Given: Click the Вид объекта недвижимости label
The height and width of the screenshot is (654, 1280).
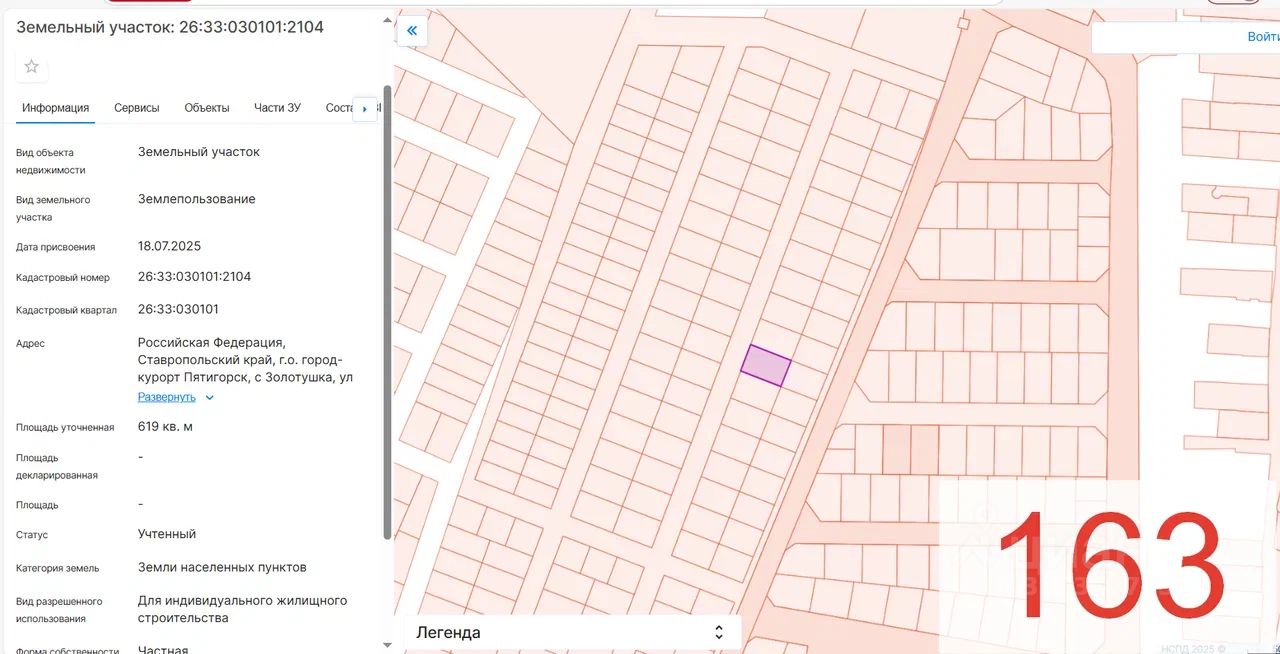Looking at the screenshot, I should [51, 161].
